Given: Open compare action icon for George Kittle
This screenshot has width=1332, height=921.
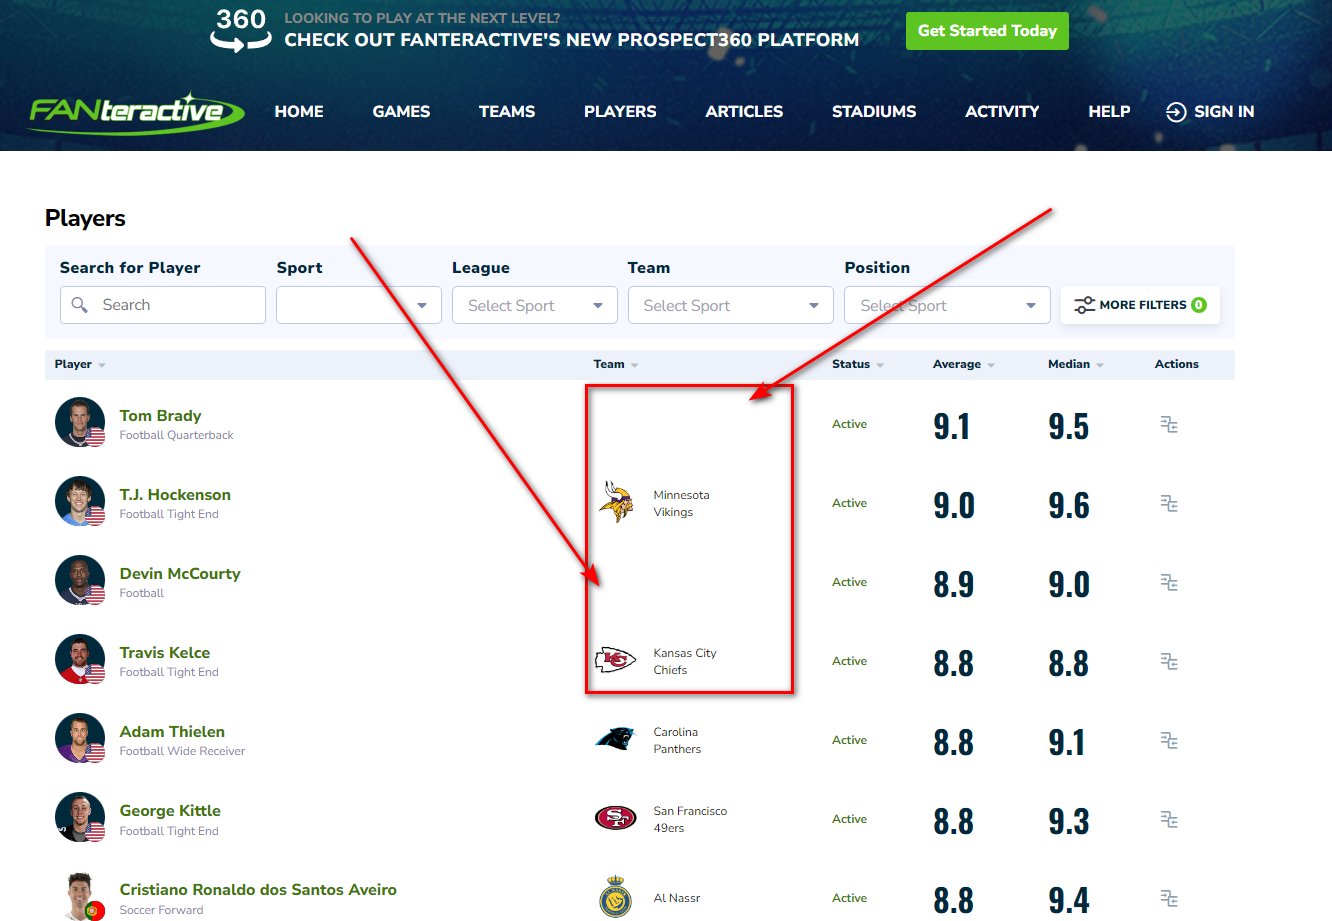Looking at the screenshot, I should 1169,820.
